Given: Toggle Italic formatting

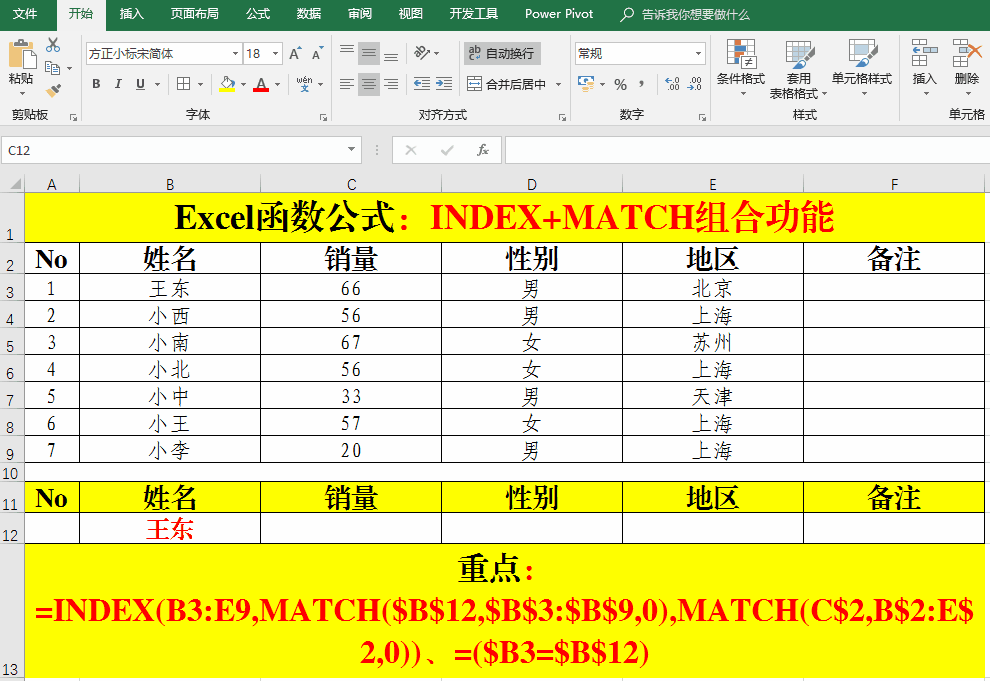Looking at the screenshot, I should coord(118,84).
